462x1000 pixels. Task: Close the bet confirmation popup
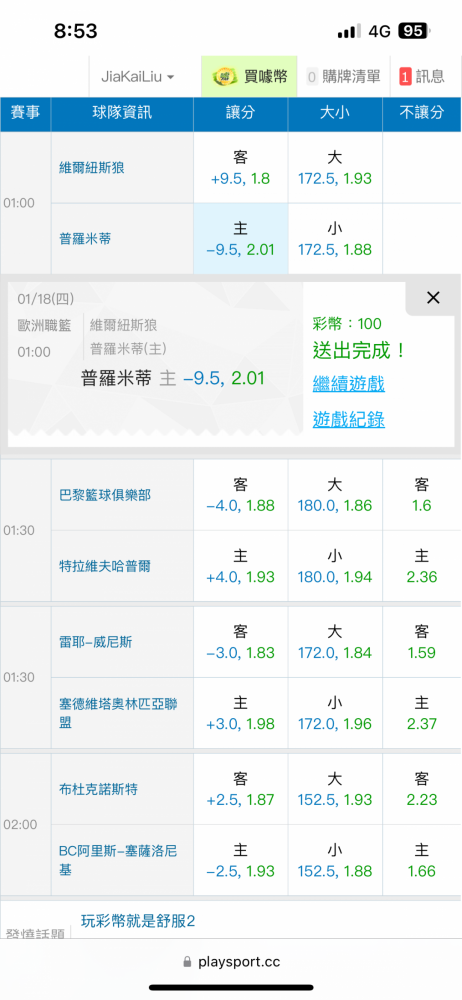433,298
